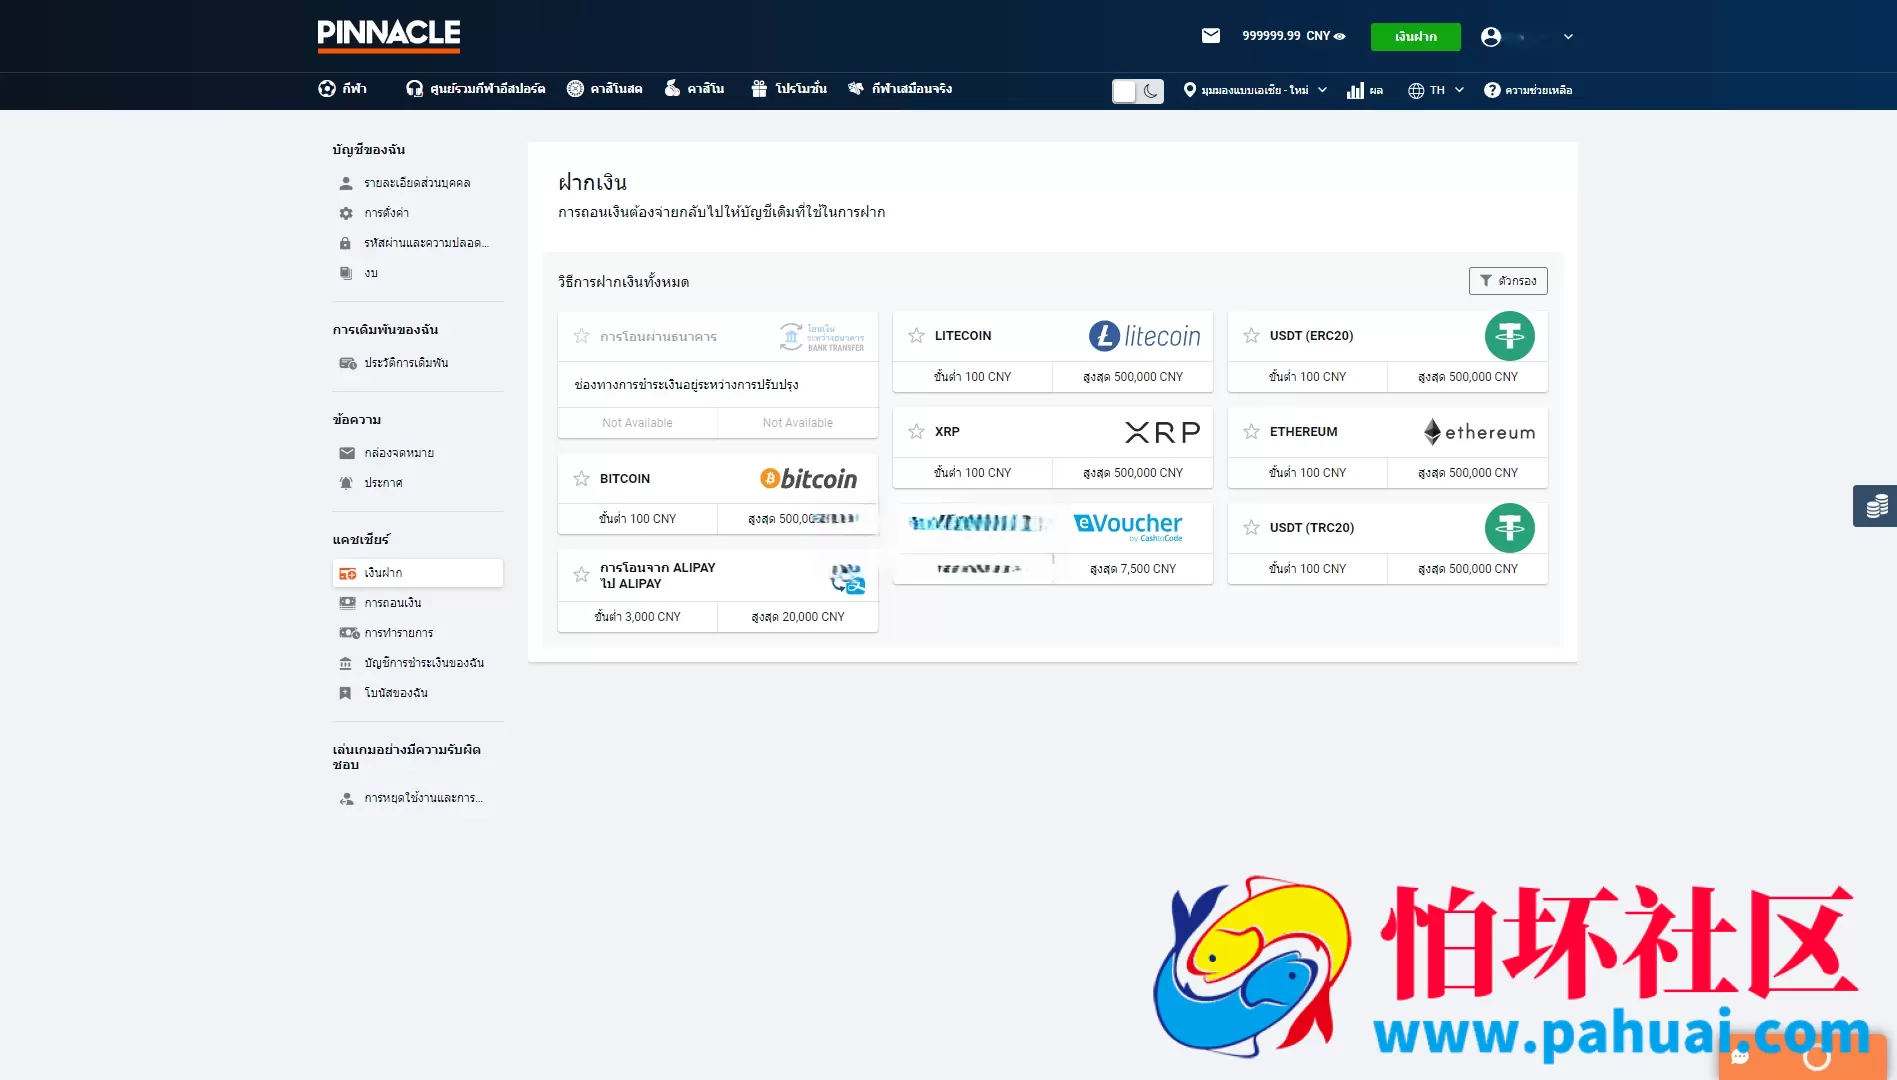Favorite the USDT (TRC20) star
The height and width of the screenshot is (1080, 1897).
point(1251,528)
